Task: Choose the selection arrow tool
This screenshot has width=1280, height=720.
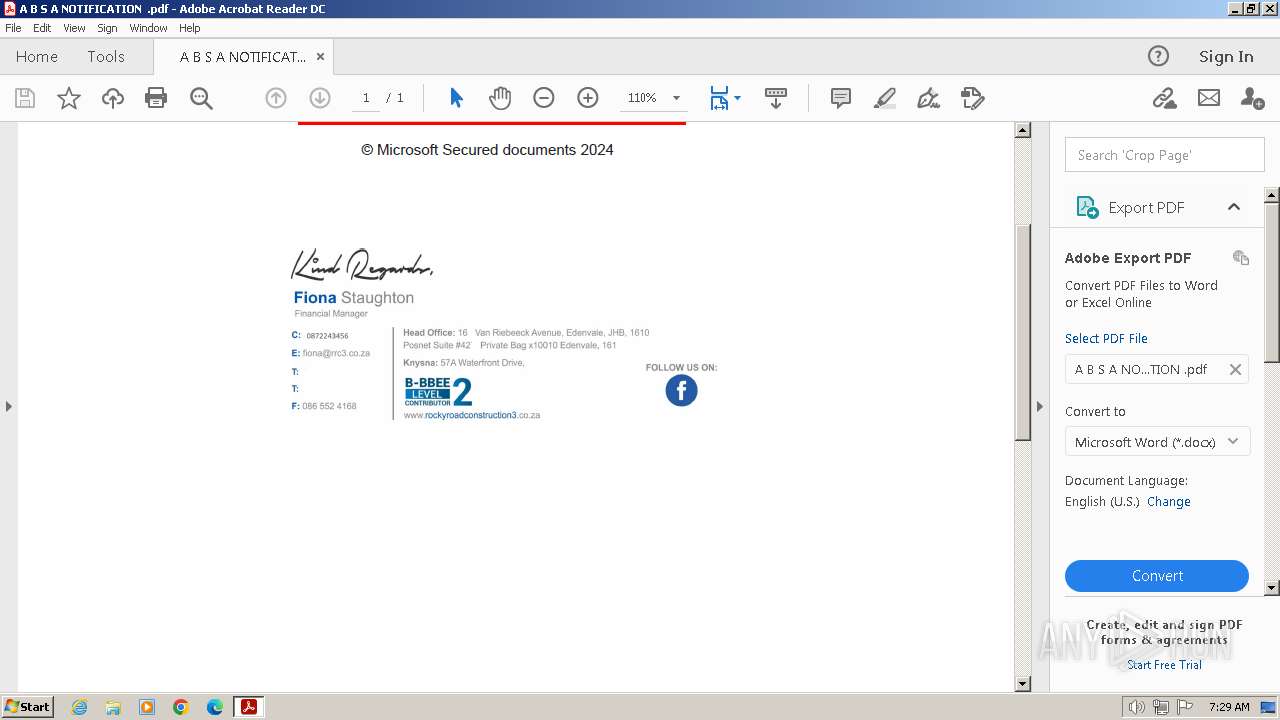Action: (x=456, y=98)
